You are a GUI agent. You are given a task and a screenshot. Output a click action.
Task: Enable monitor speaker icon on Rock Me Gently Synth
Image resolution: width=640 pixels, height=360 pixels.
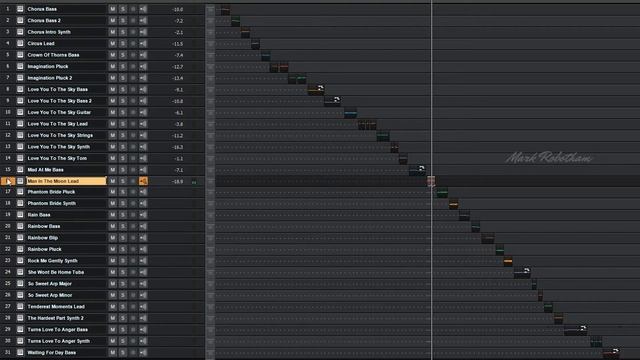coord(143,260)
